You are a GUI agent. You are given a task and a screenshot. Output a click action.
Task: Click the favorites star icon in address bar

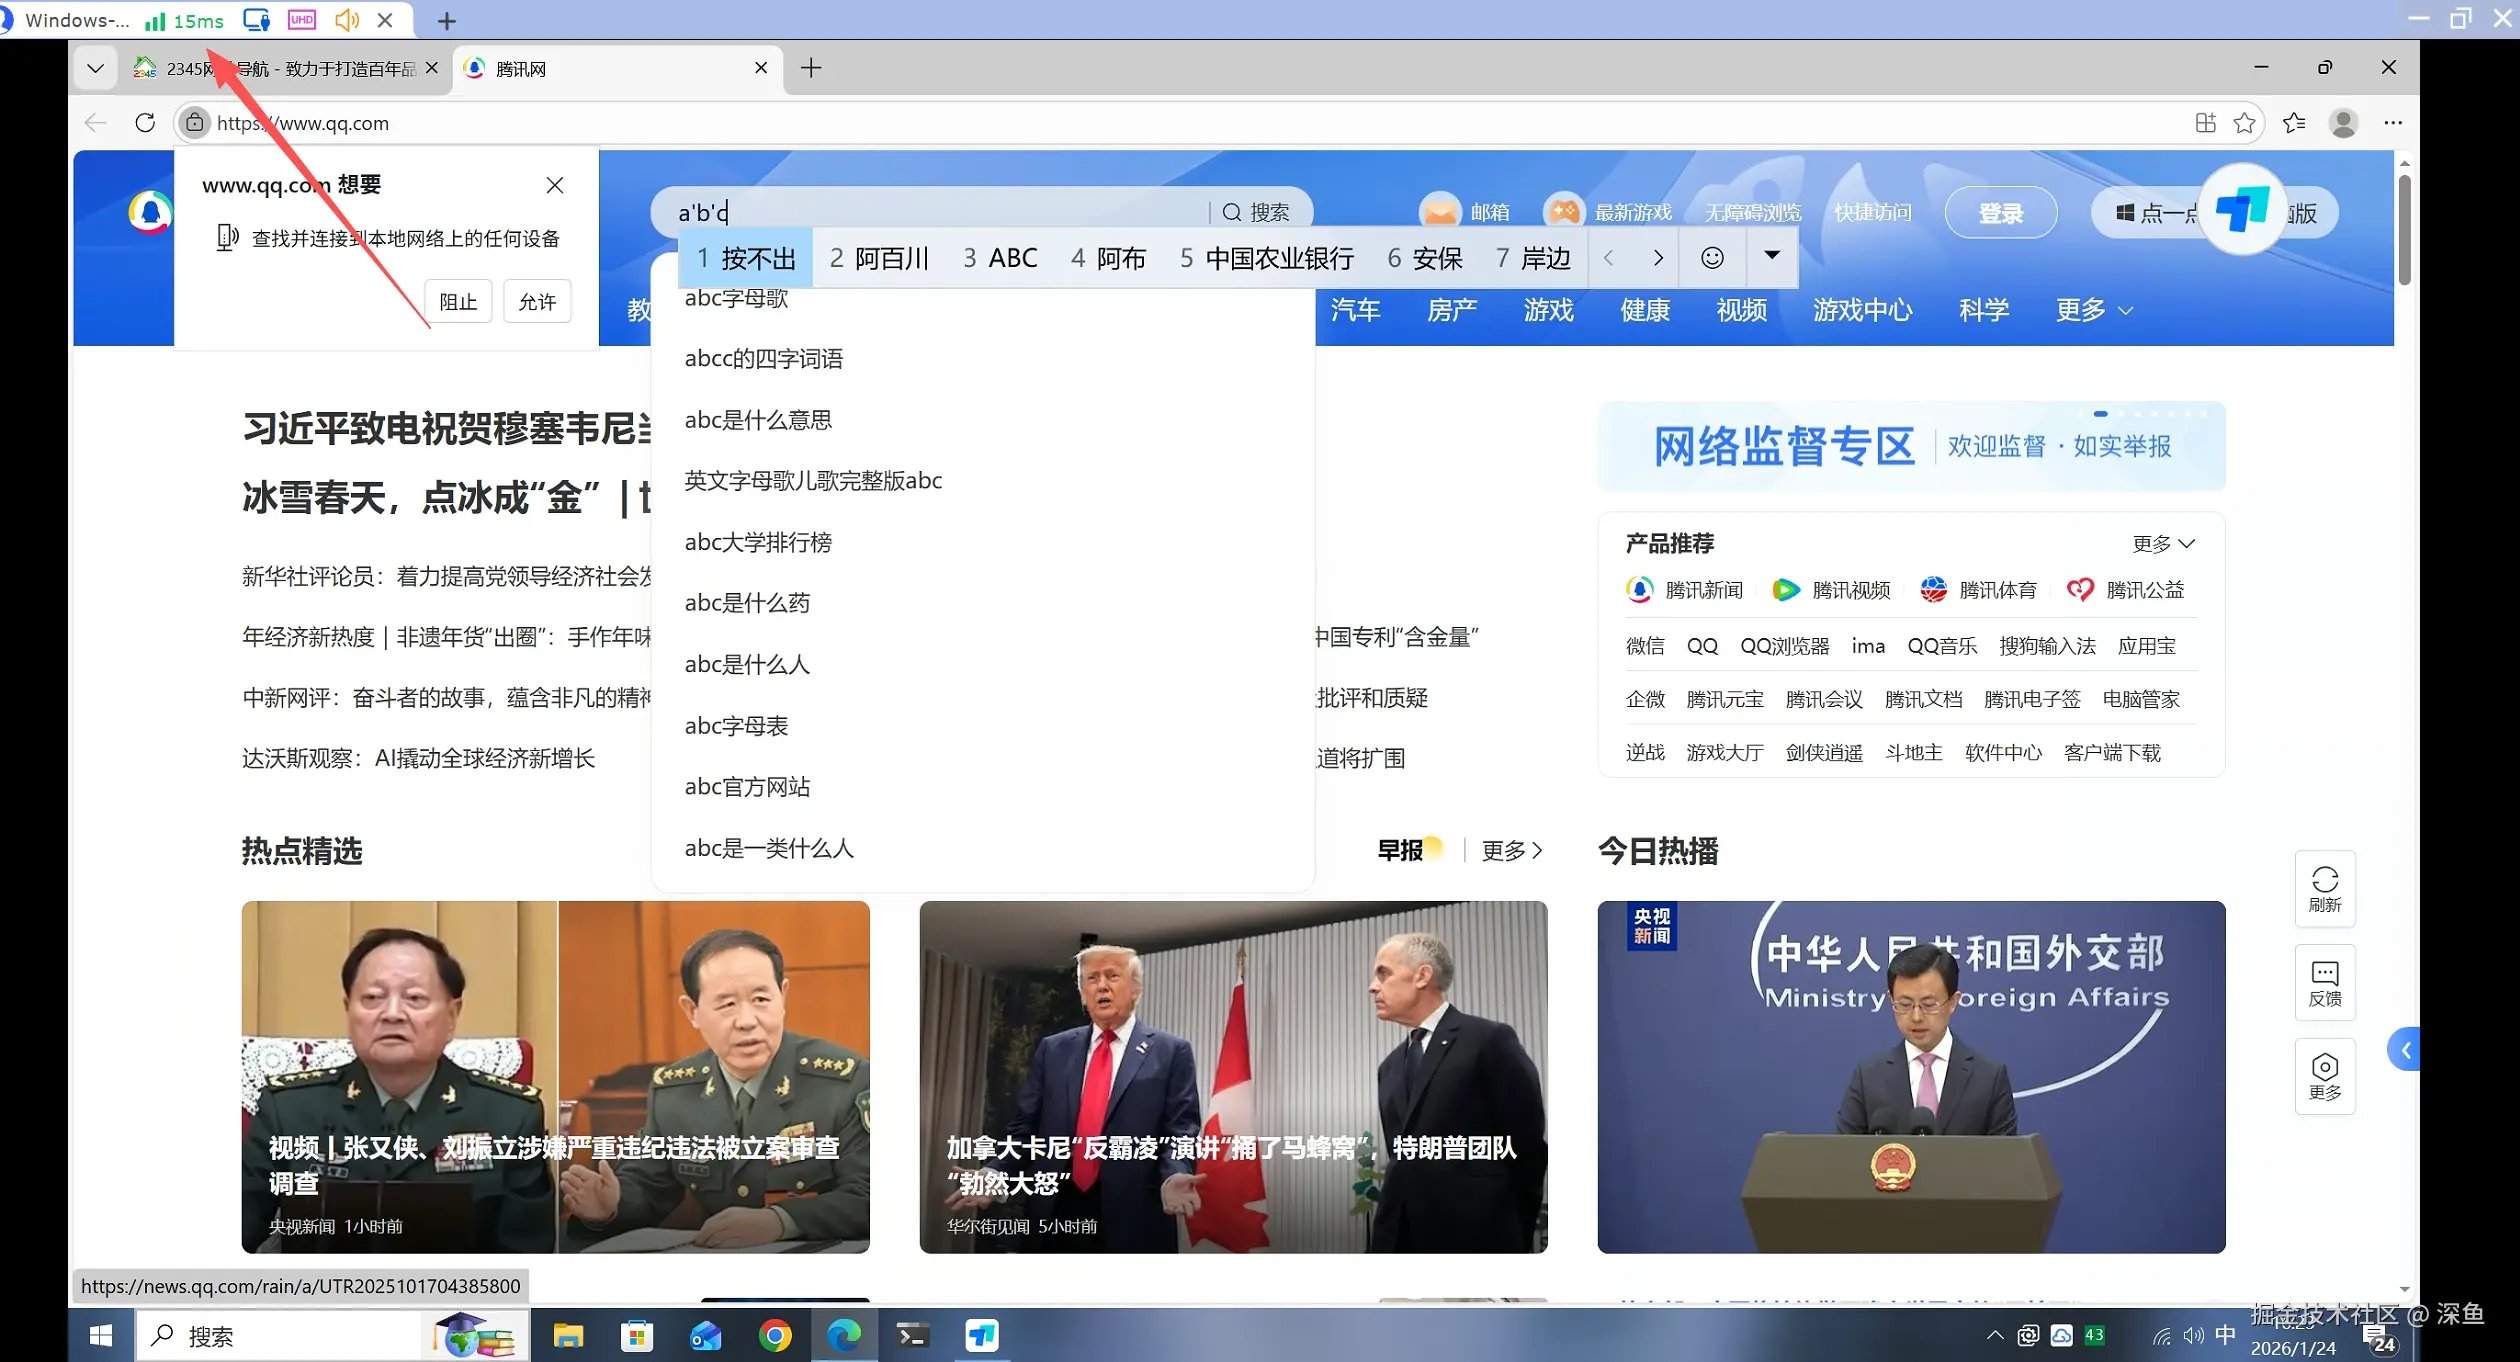click(2244, 123)
